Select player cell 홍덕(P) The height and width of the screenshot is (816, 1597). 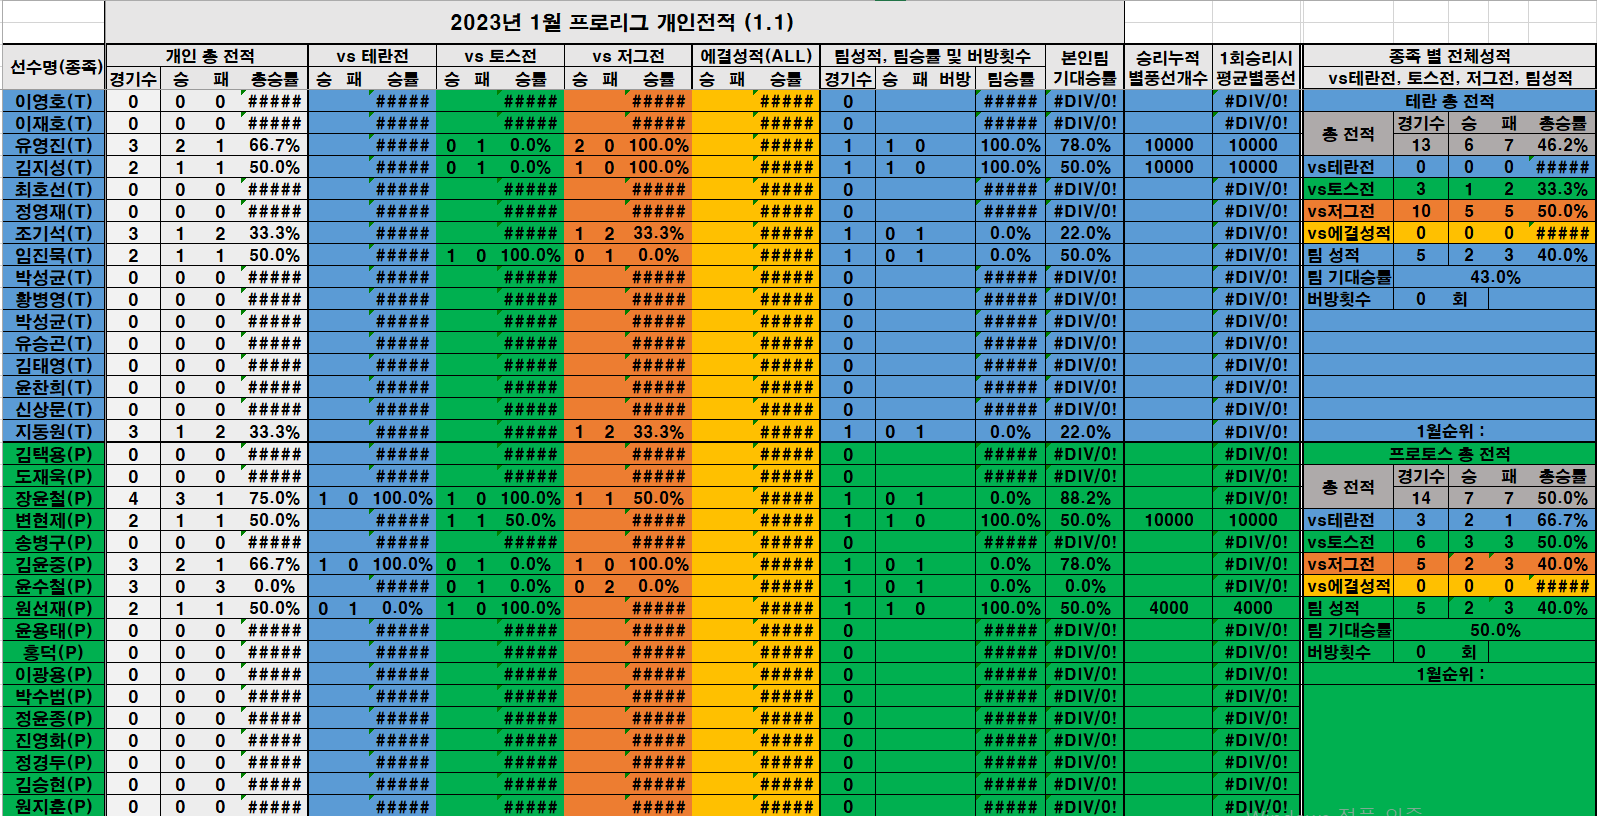(x=54, y=652)
